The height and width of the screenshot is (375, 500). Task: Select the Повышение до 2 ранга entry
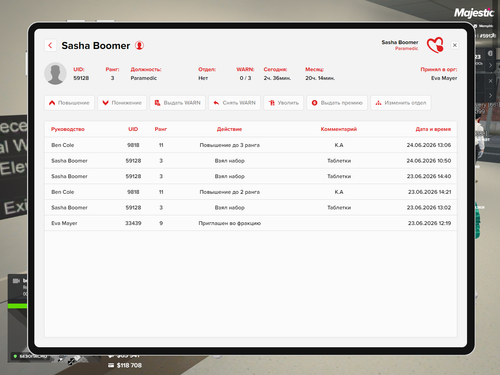pyautogui.click(x=251, y=192)
